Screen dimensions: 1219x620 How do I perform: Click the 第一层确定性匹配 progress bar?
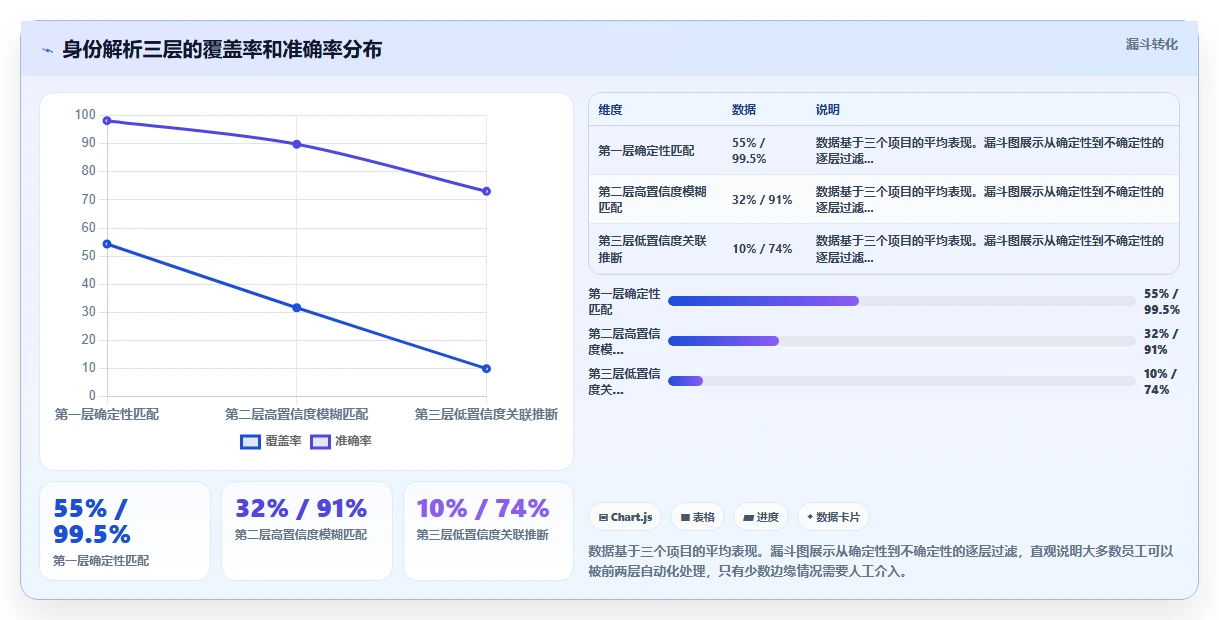pyautogui.click(x=902, y=301)
